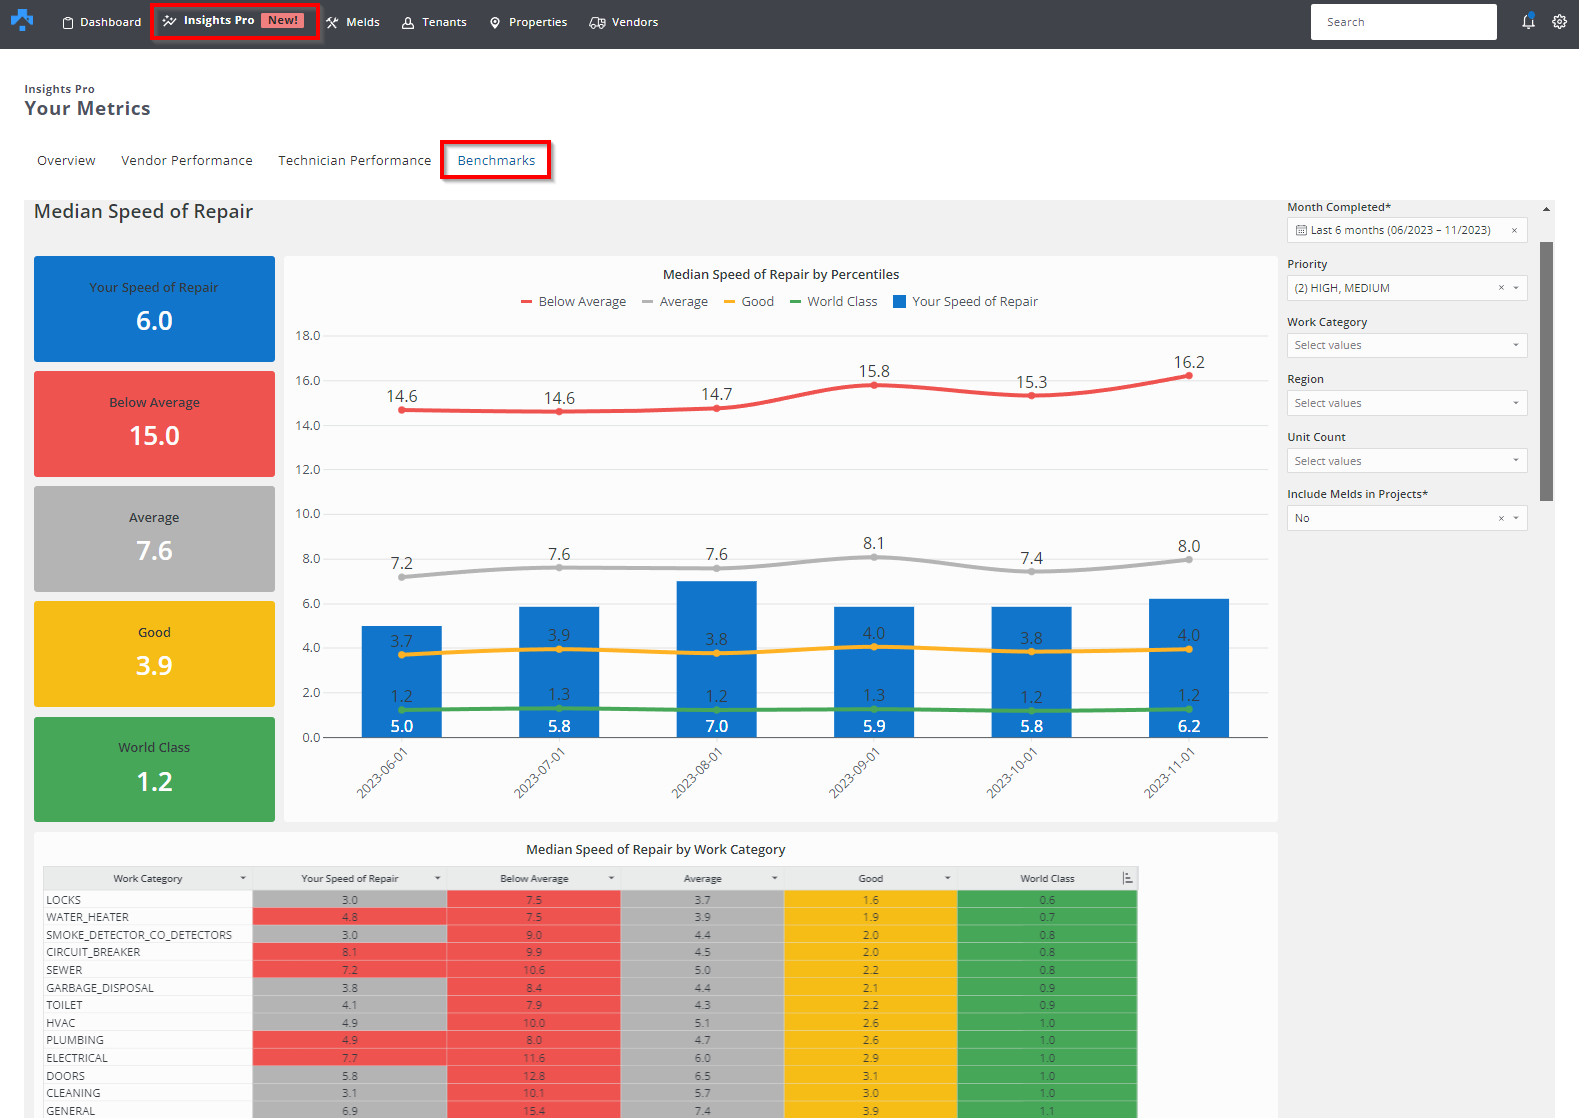Viewport: 1579px width, 1118px height.
Task: Toggle World Class series in chart legend
Action: click(833, 302)
